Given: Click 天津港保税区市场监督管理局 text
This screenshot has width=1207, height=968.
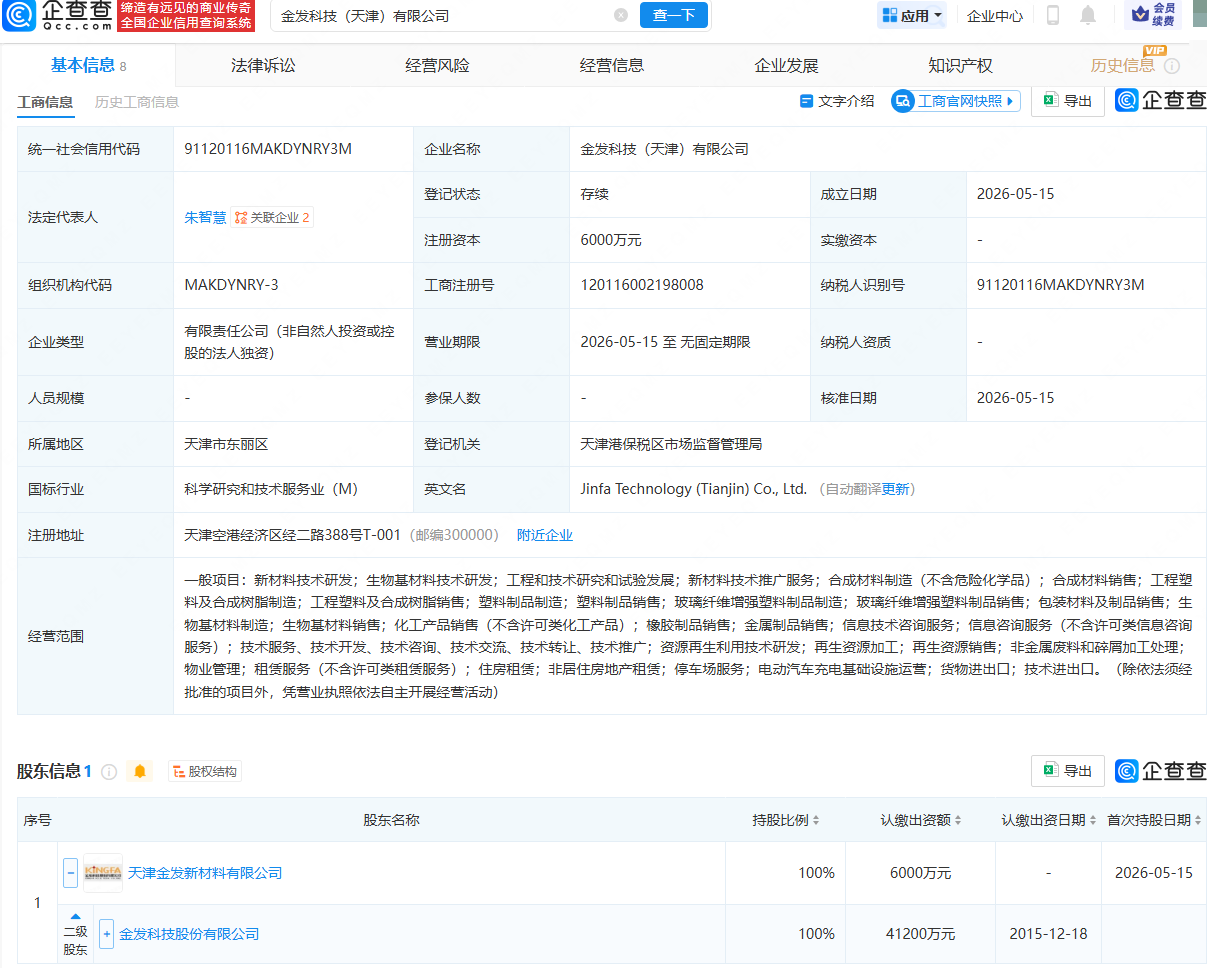Looking at the screenshot, I should [x=671, y=444].
